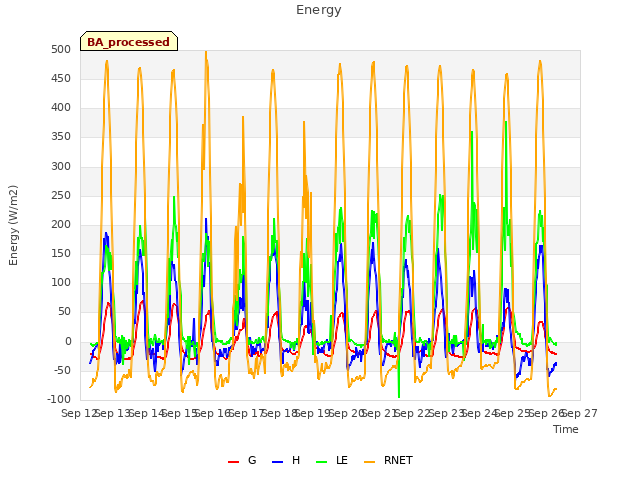Click the 200 y-axis tick label
Viewport: 640px width, 480px height.
pos(61,225)
